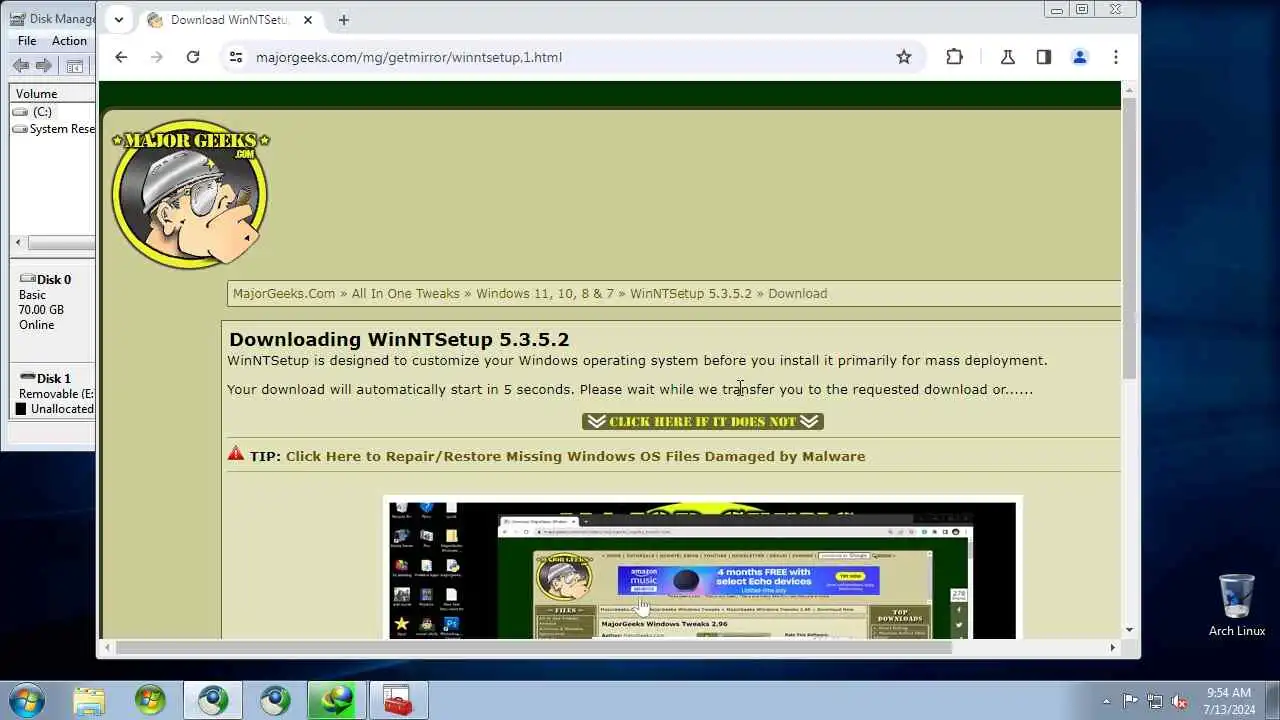Click the second Chrome taskbar icon
The height and width of the screenshot is (720, 1280).
[275, 701]
